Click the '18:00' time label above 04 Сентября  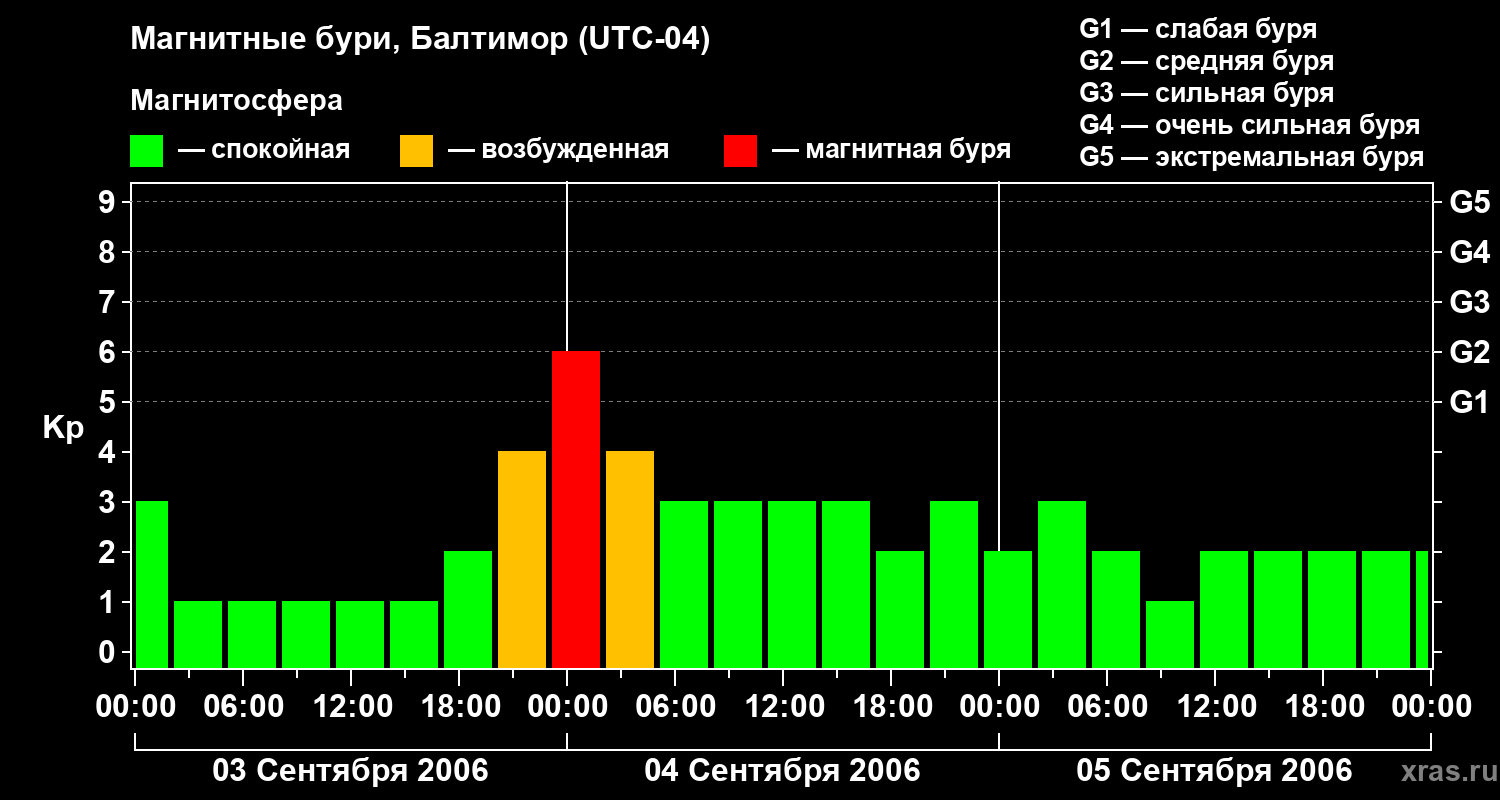892,707
